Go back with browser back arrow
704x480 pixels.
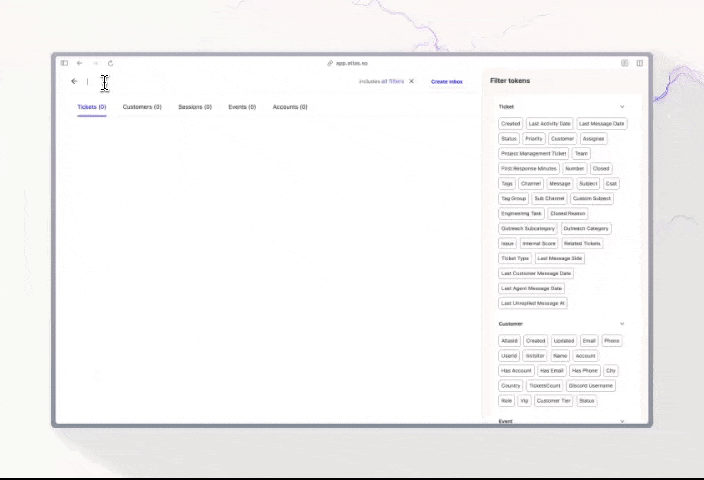(80, 63)
